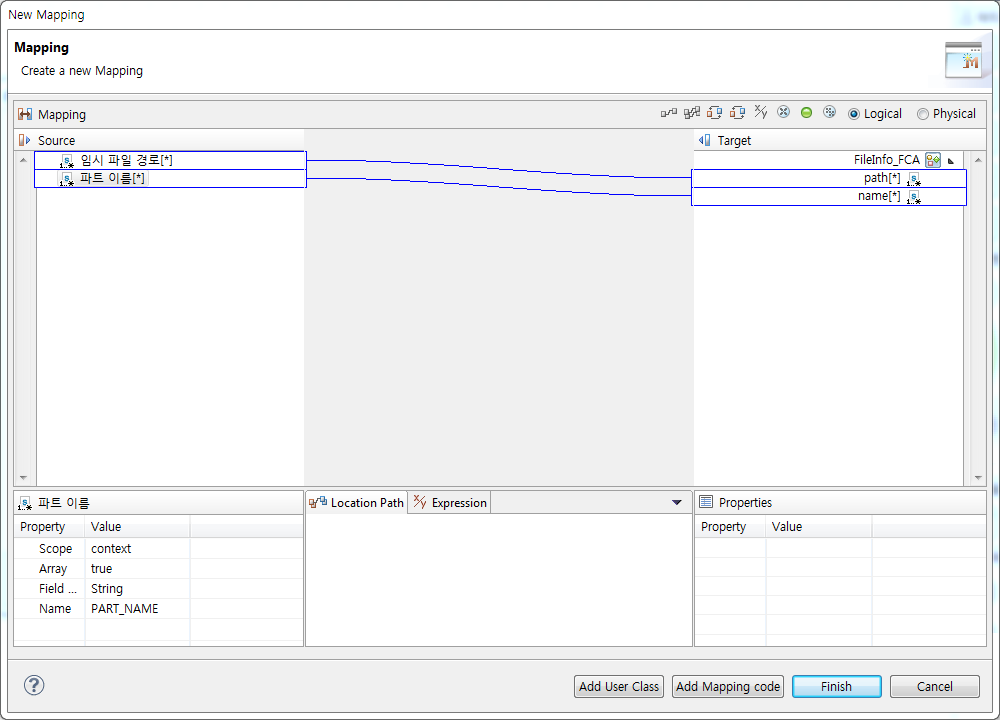
Task: Click the second element-copy toolbar icon
Action: click(738, 112)
